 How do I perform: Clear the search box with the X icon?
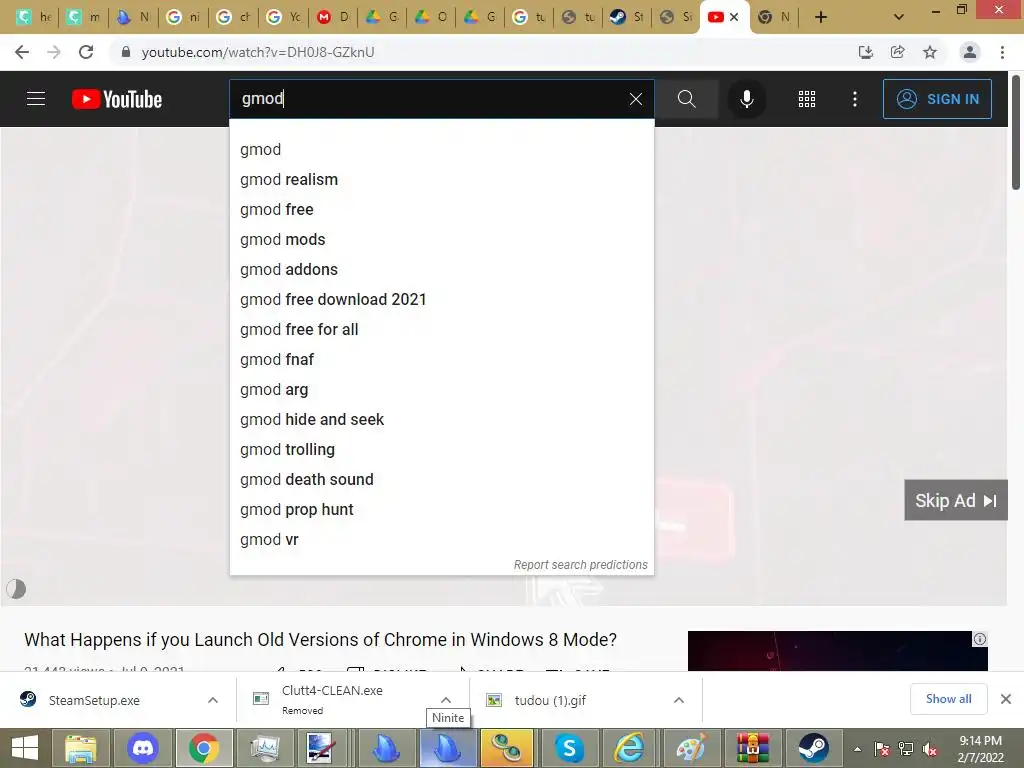[635, 99]
